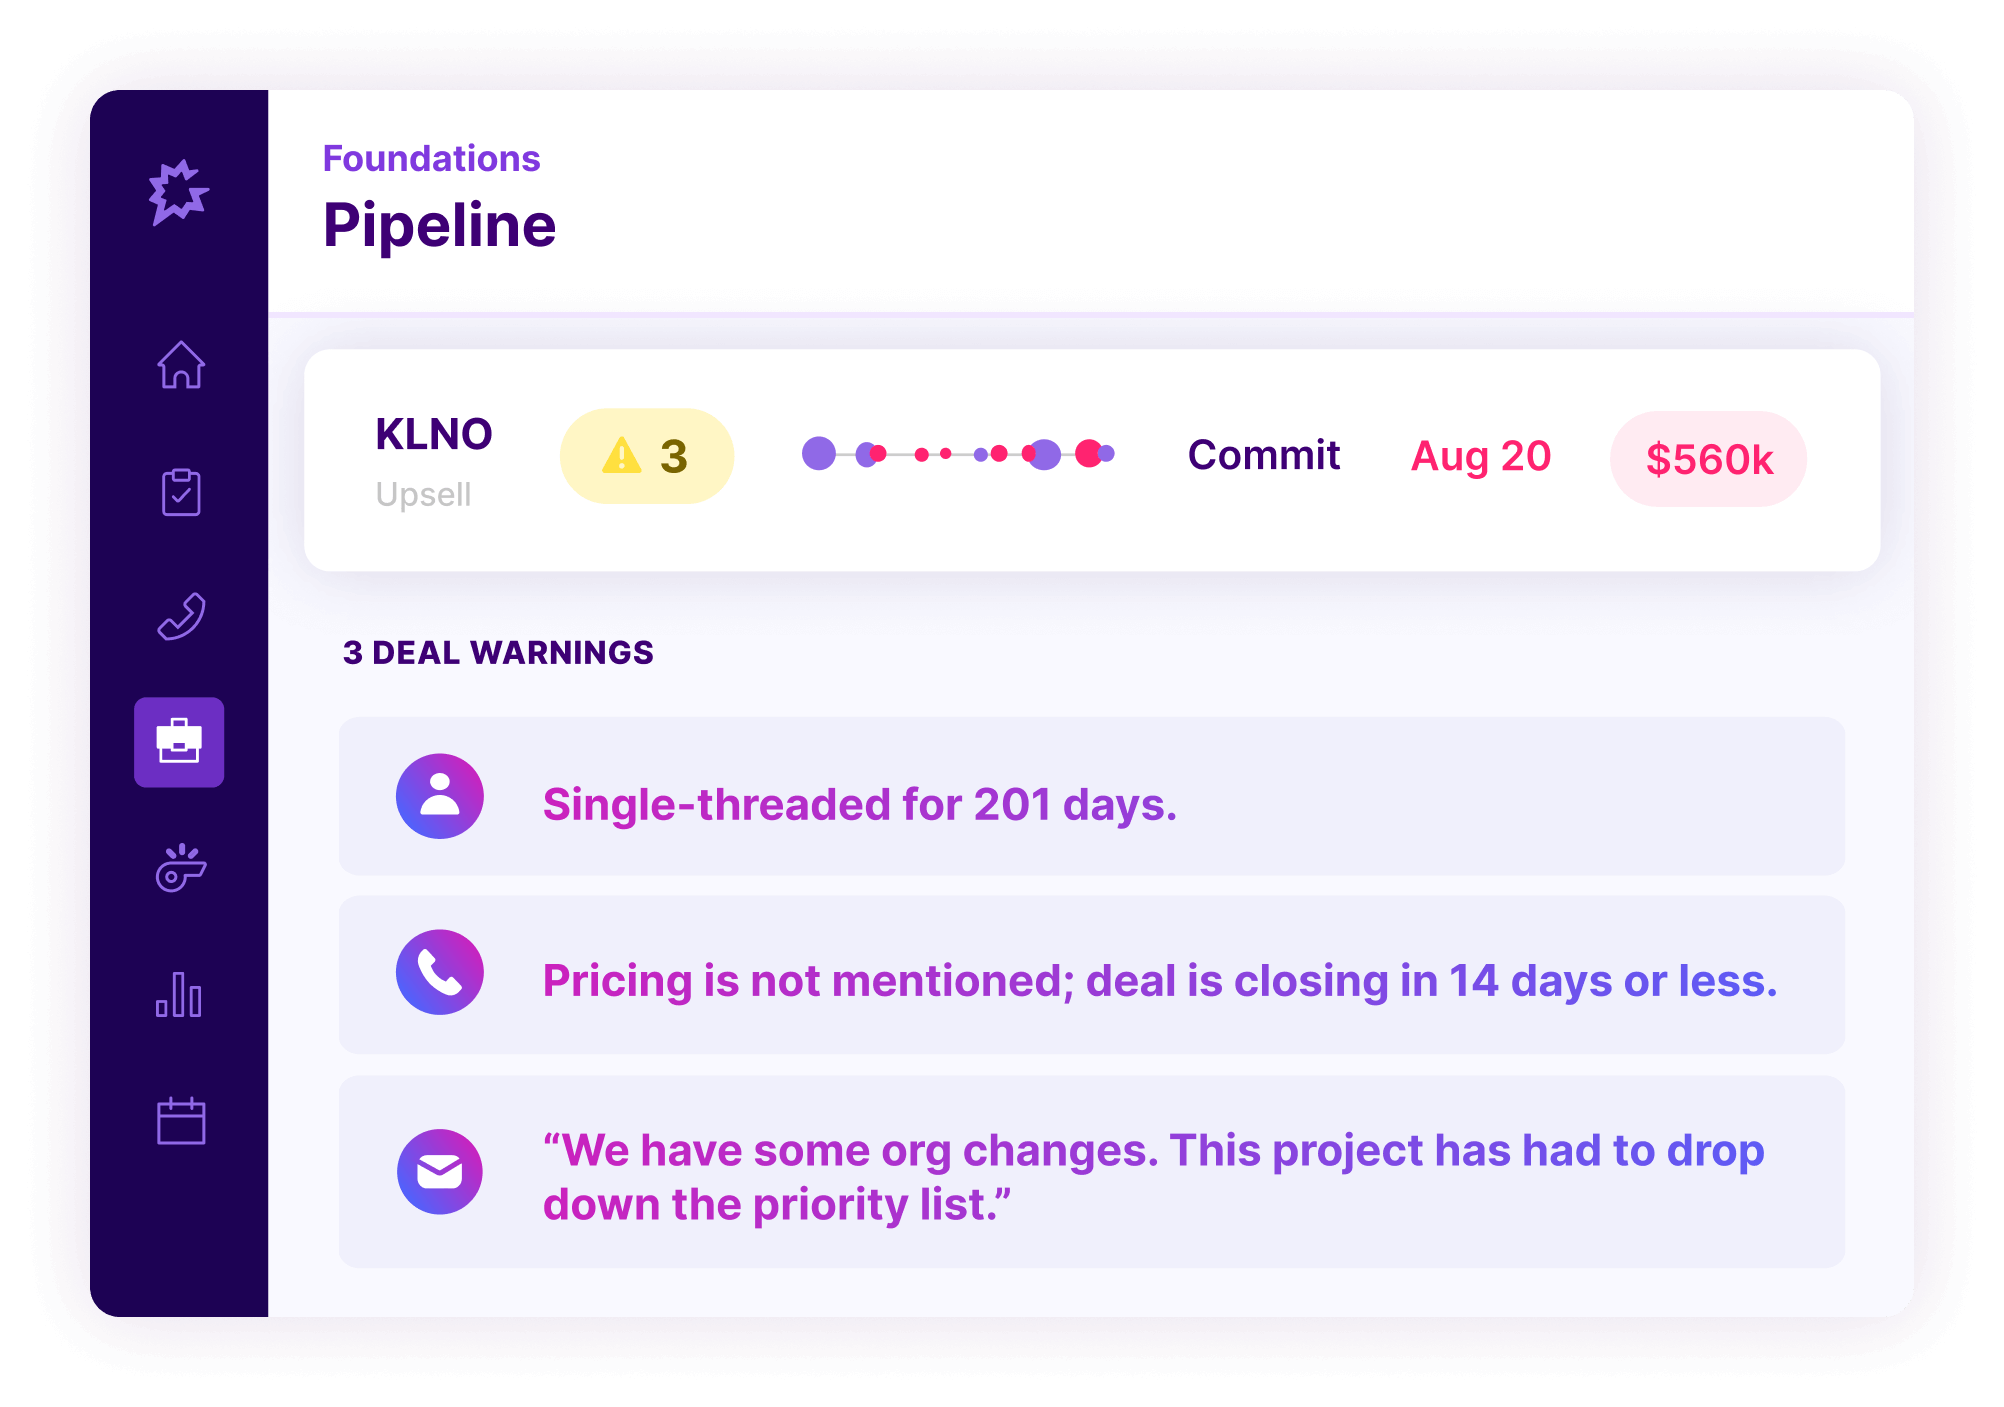View Analytics via the bar chart icon
Viewport: 2004px width, 1407px height.
click(x=180, y=993)
